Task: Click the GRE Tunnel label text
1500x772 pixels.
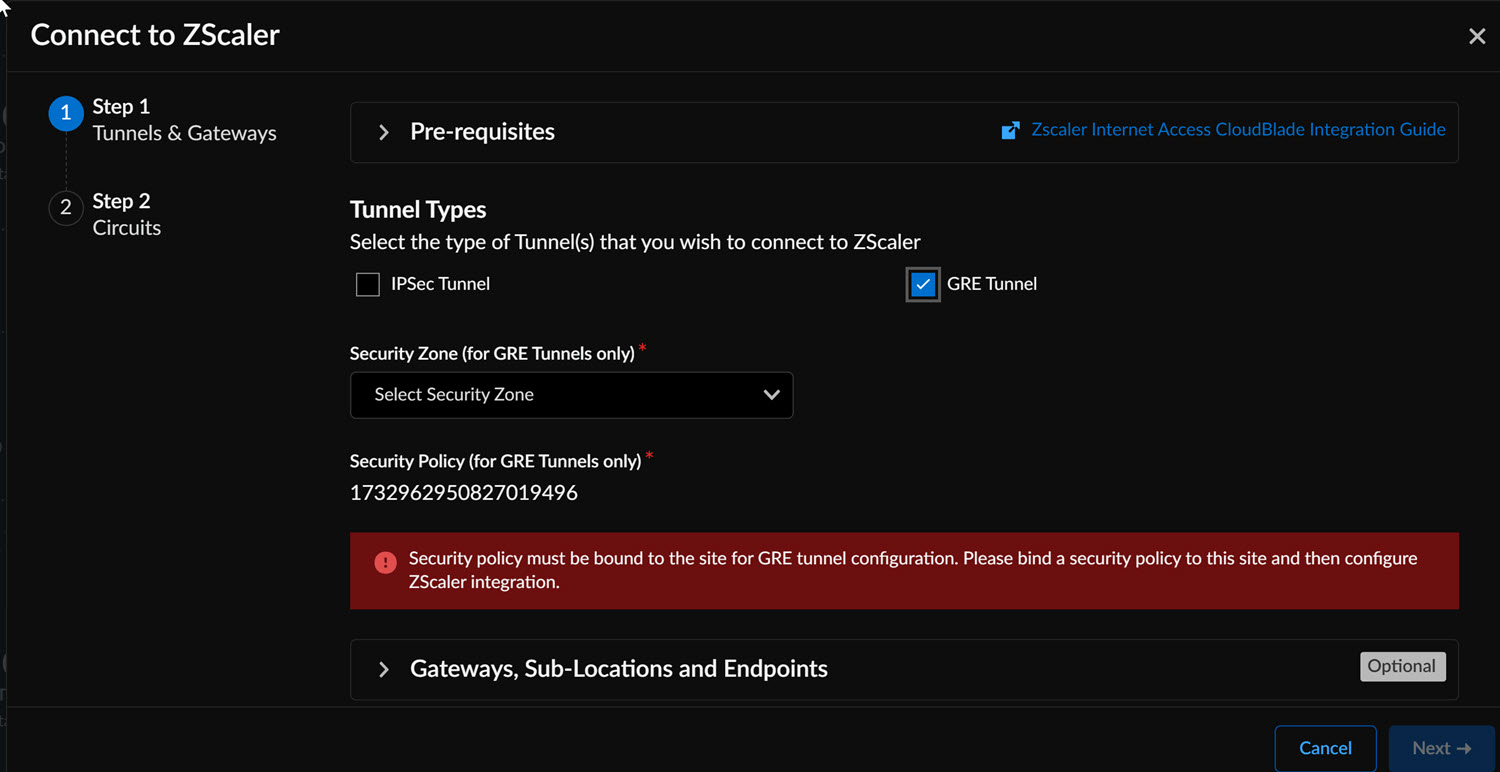Action: click(991, 284)
